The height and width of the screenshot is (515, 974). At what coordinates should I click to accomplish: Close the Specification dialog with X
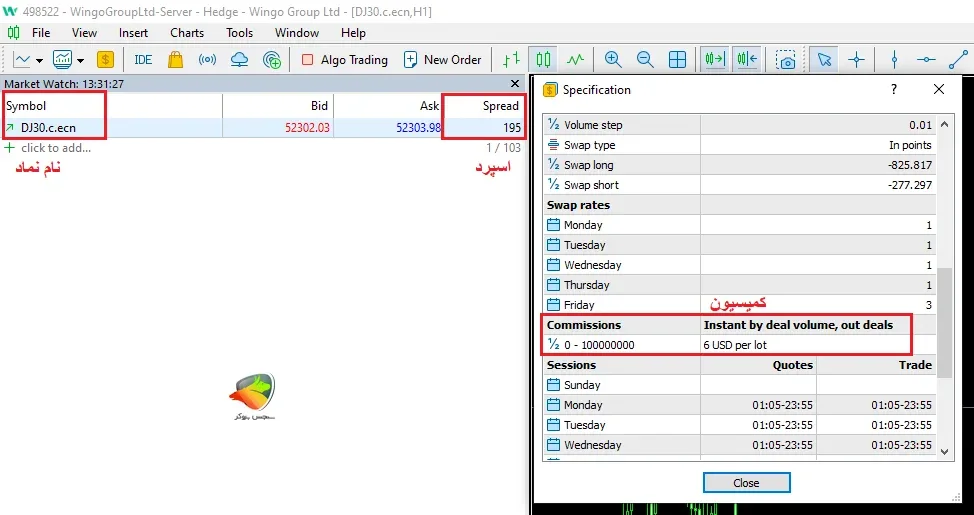[x=939, y=89]
